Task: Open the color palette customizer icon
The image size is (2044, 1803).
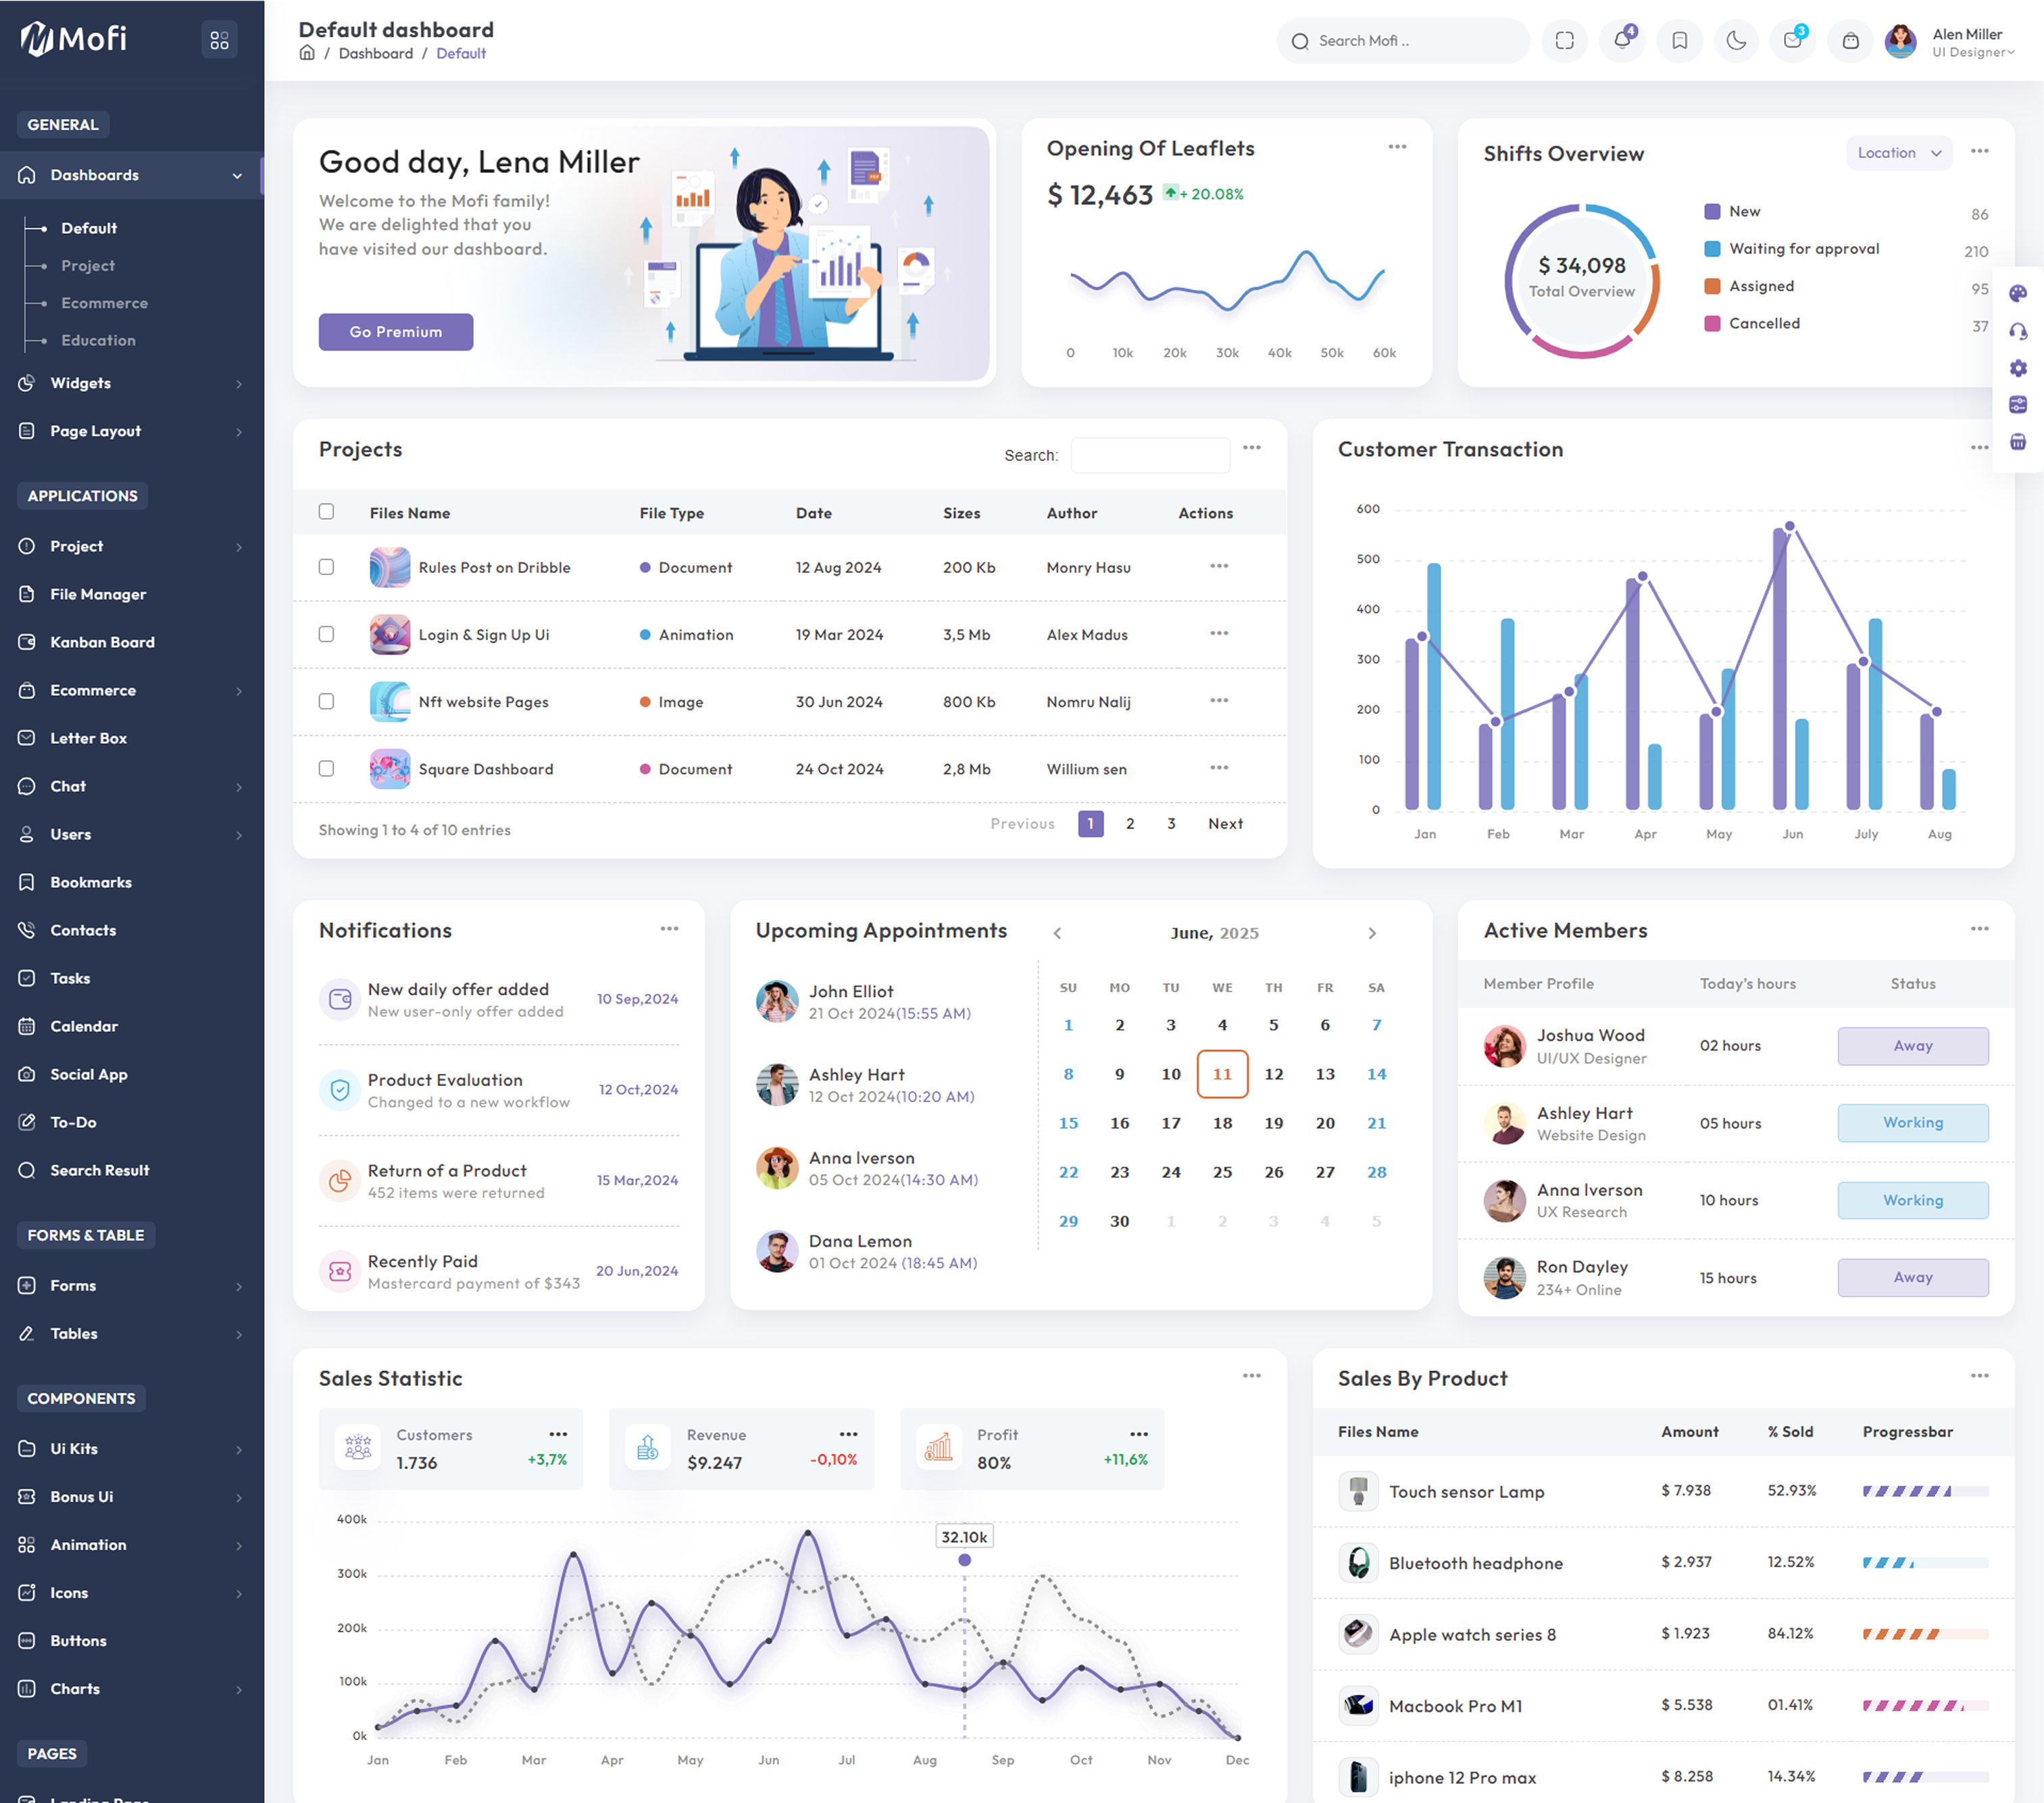Action: click(2018, 293)
